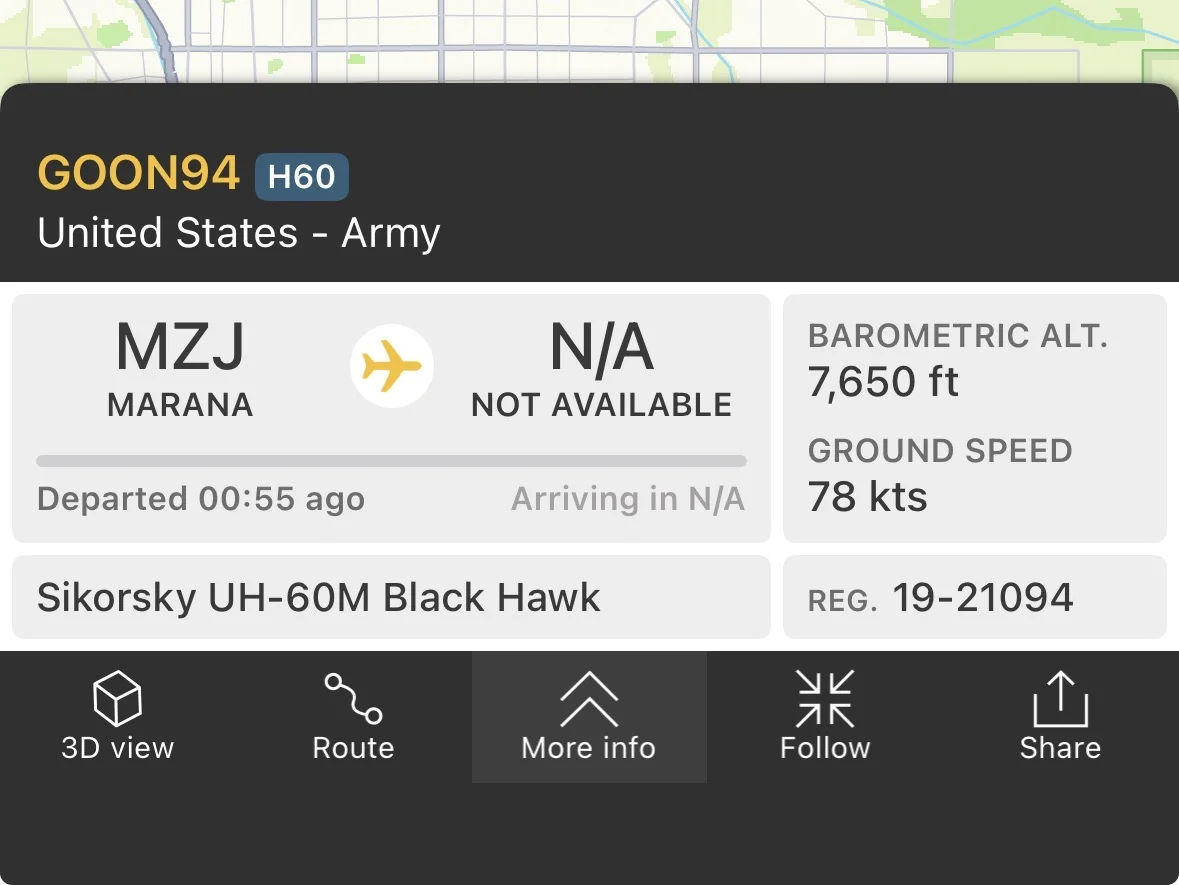The width and height of the screenshot is (1179, 885).
Task: Tap the 3D view label
Action: (x=117, y=748)
